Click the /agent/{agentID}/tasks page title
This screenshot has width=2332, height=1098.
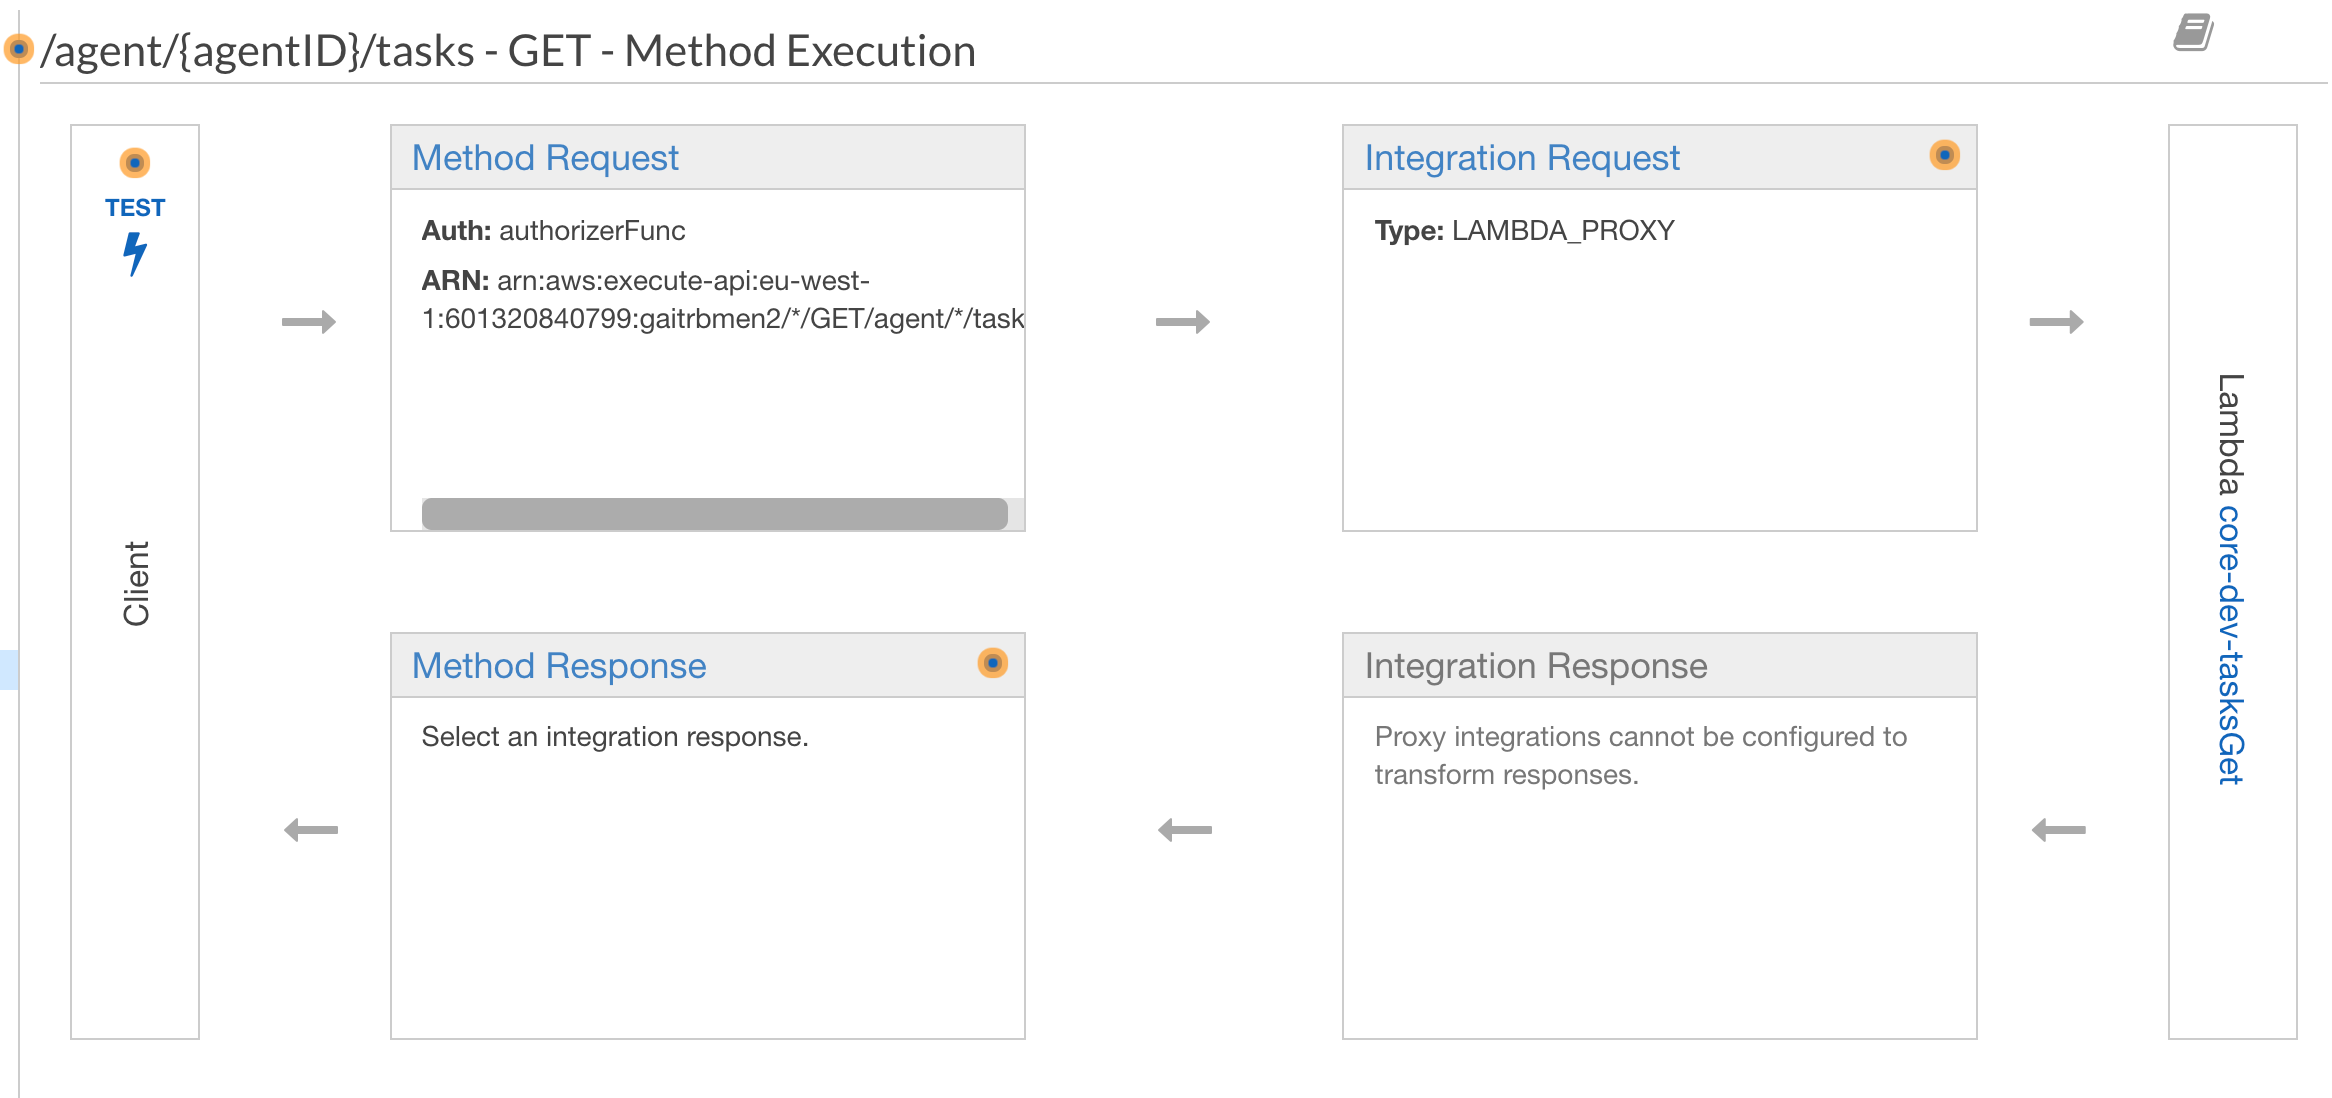(500, 50)
